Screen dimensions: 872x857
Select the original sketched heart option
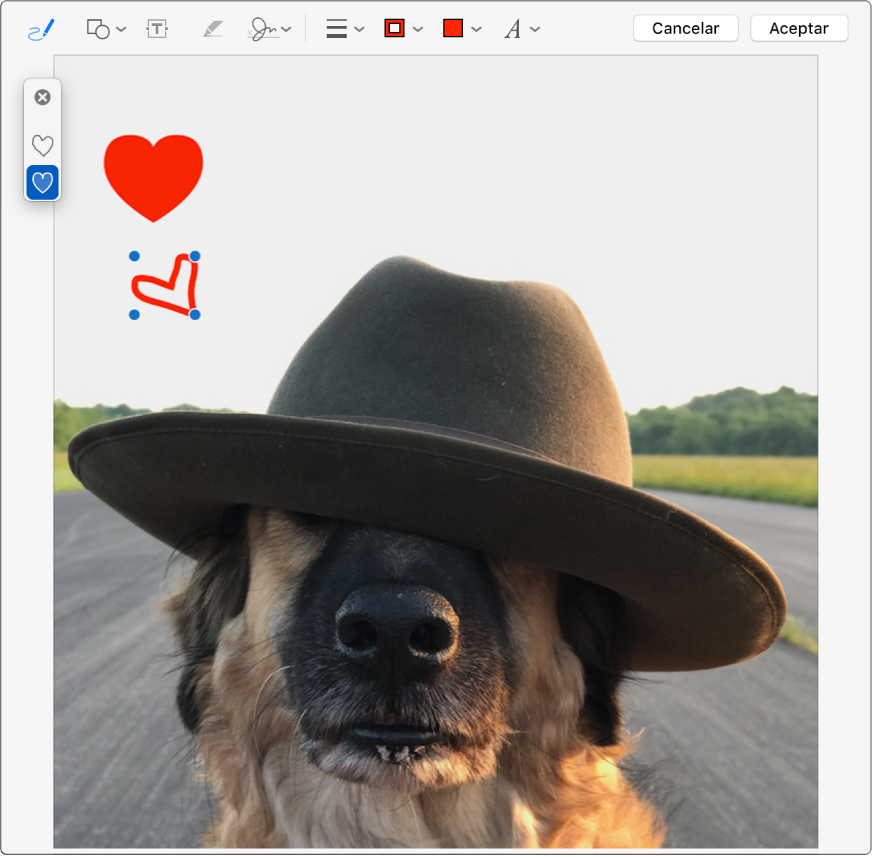[42, 145]
